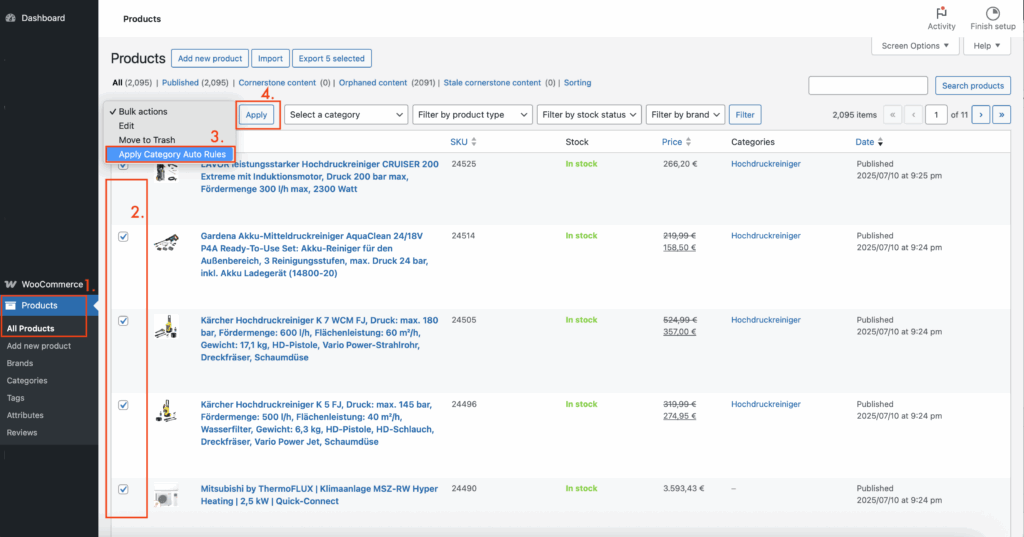Open Categories sidebar item
Screen dimensions: 1024x537
pyautogui.click(x=27, y=380)
